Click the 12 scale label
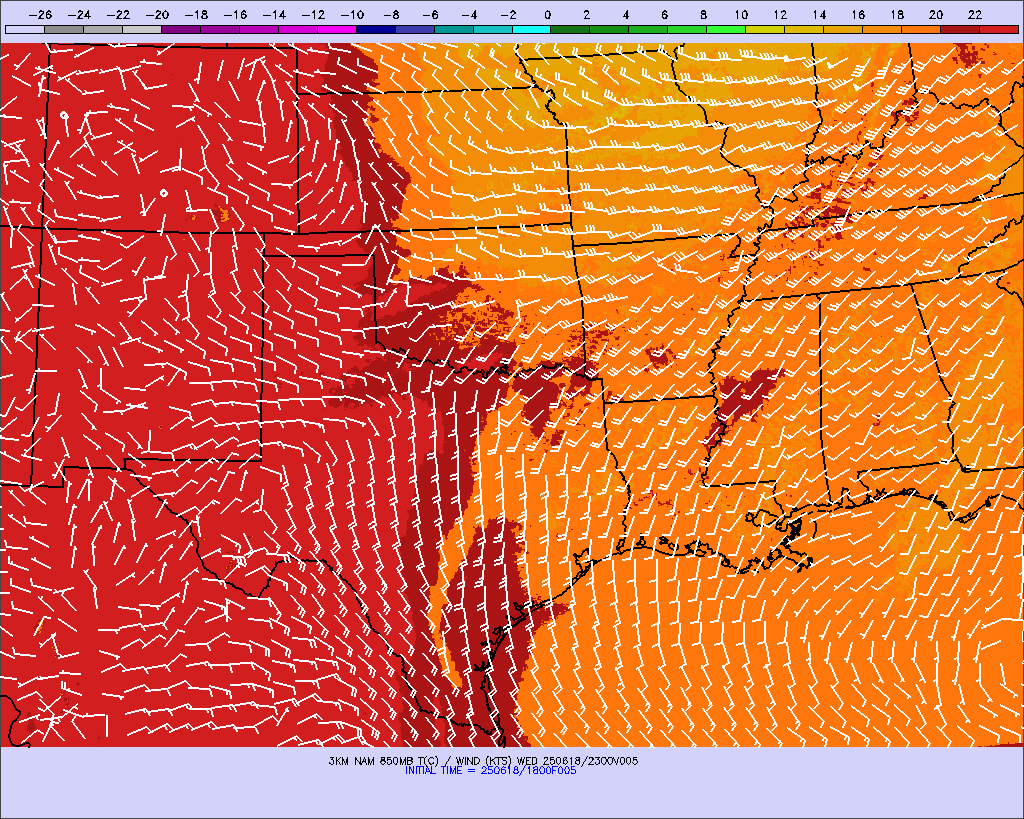 click(780, 14)
